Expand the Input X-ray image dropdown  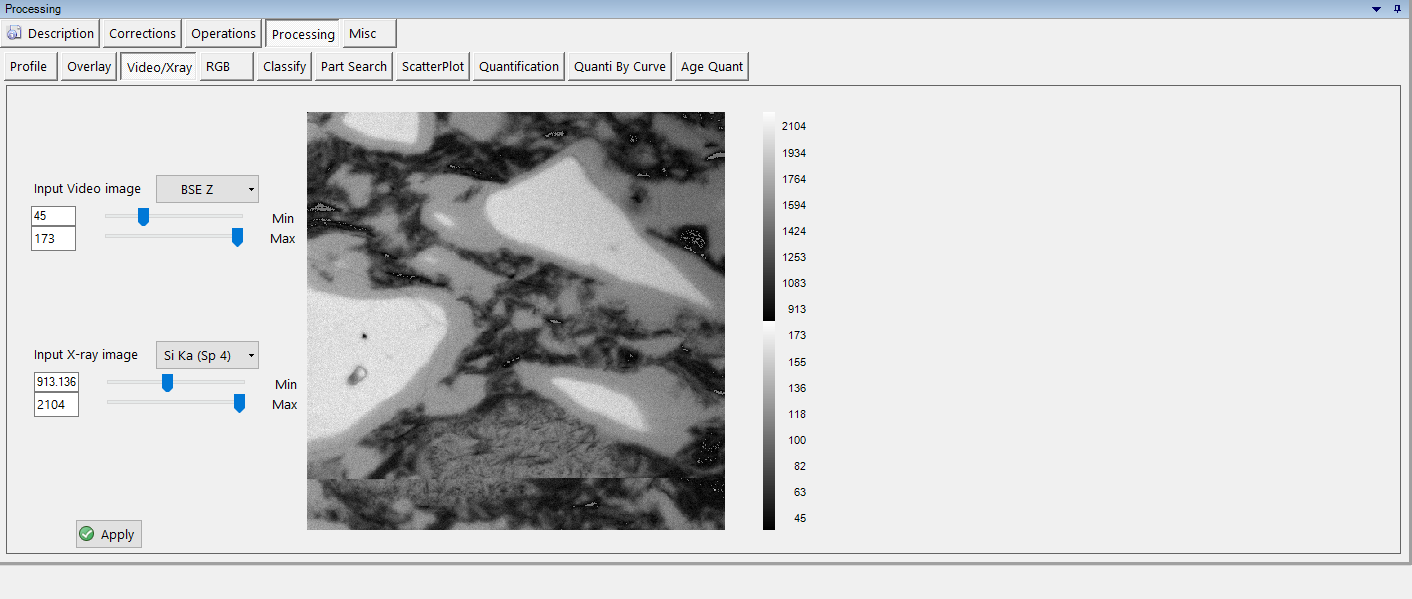[207, 355]
